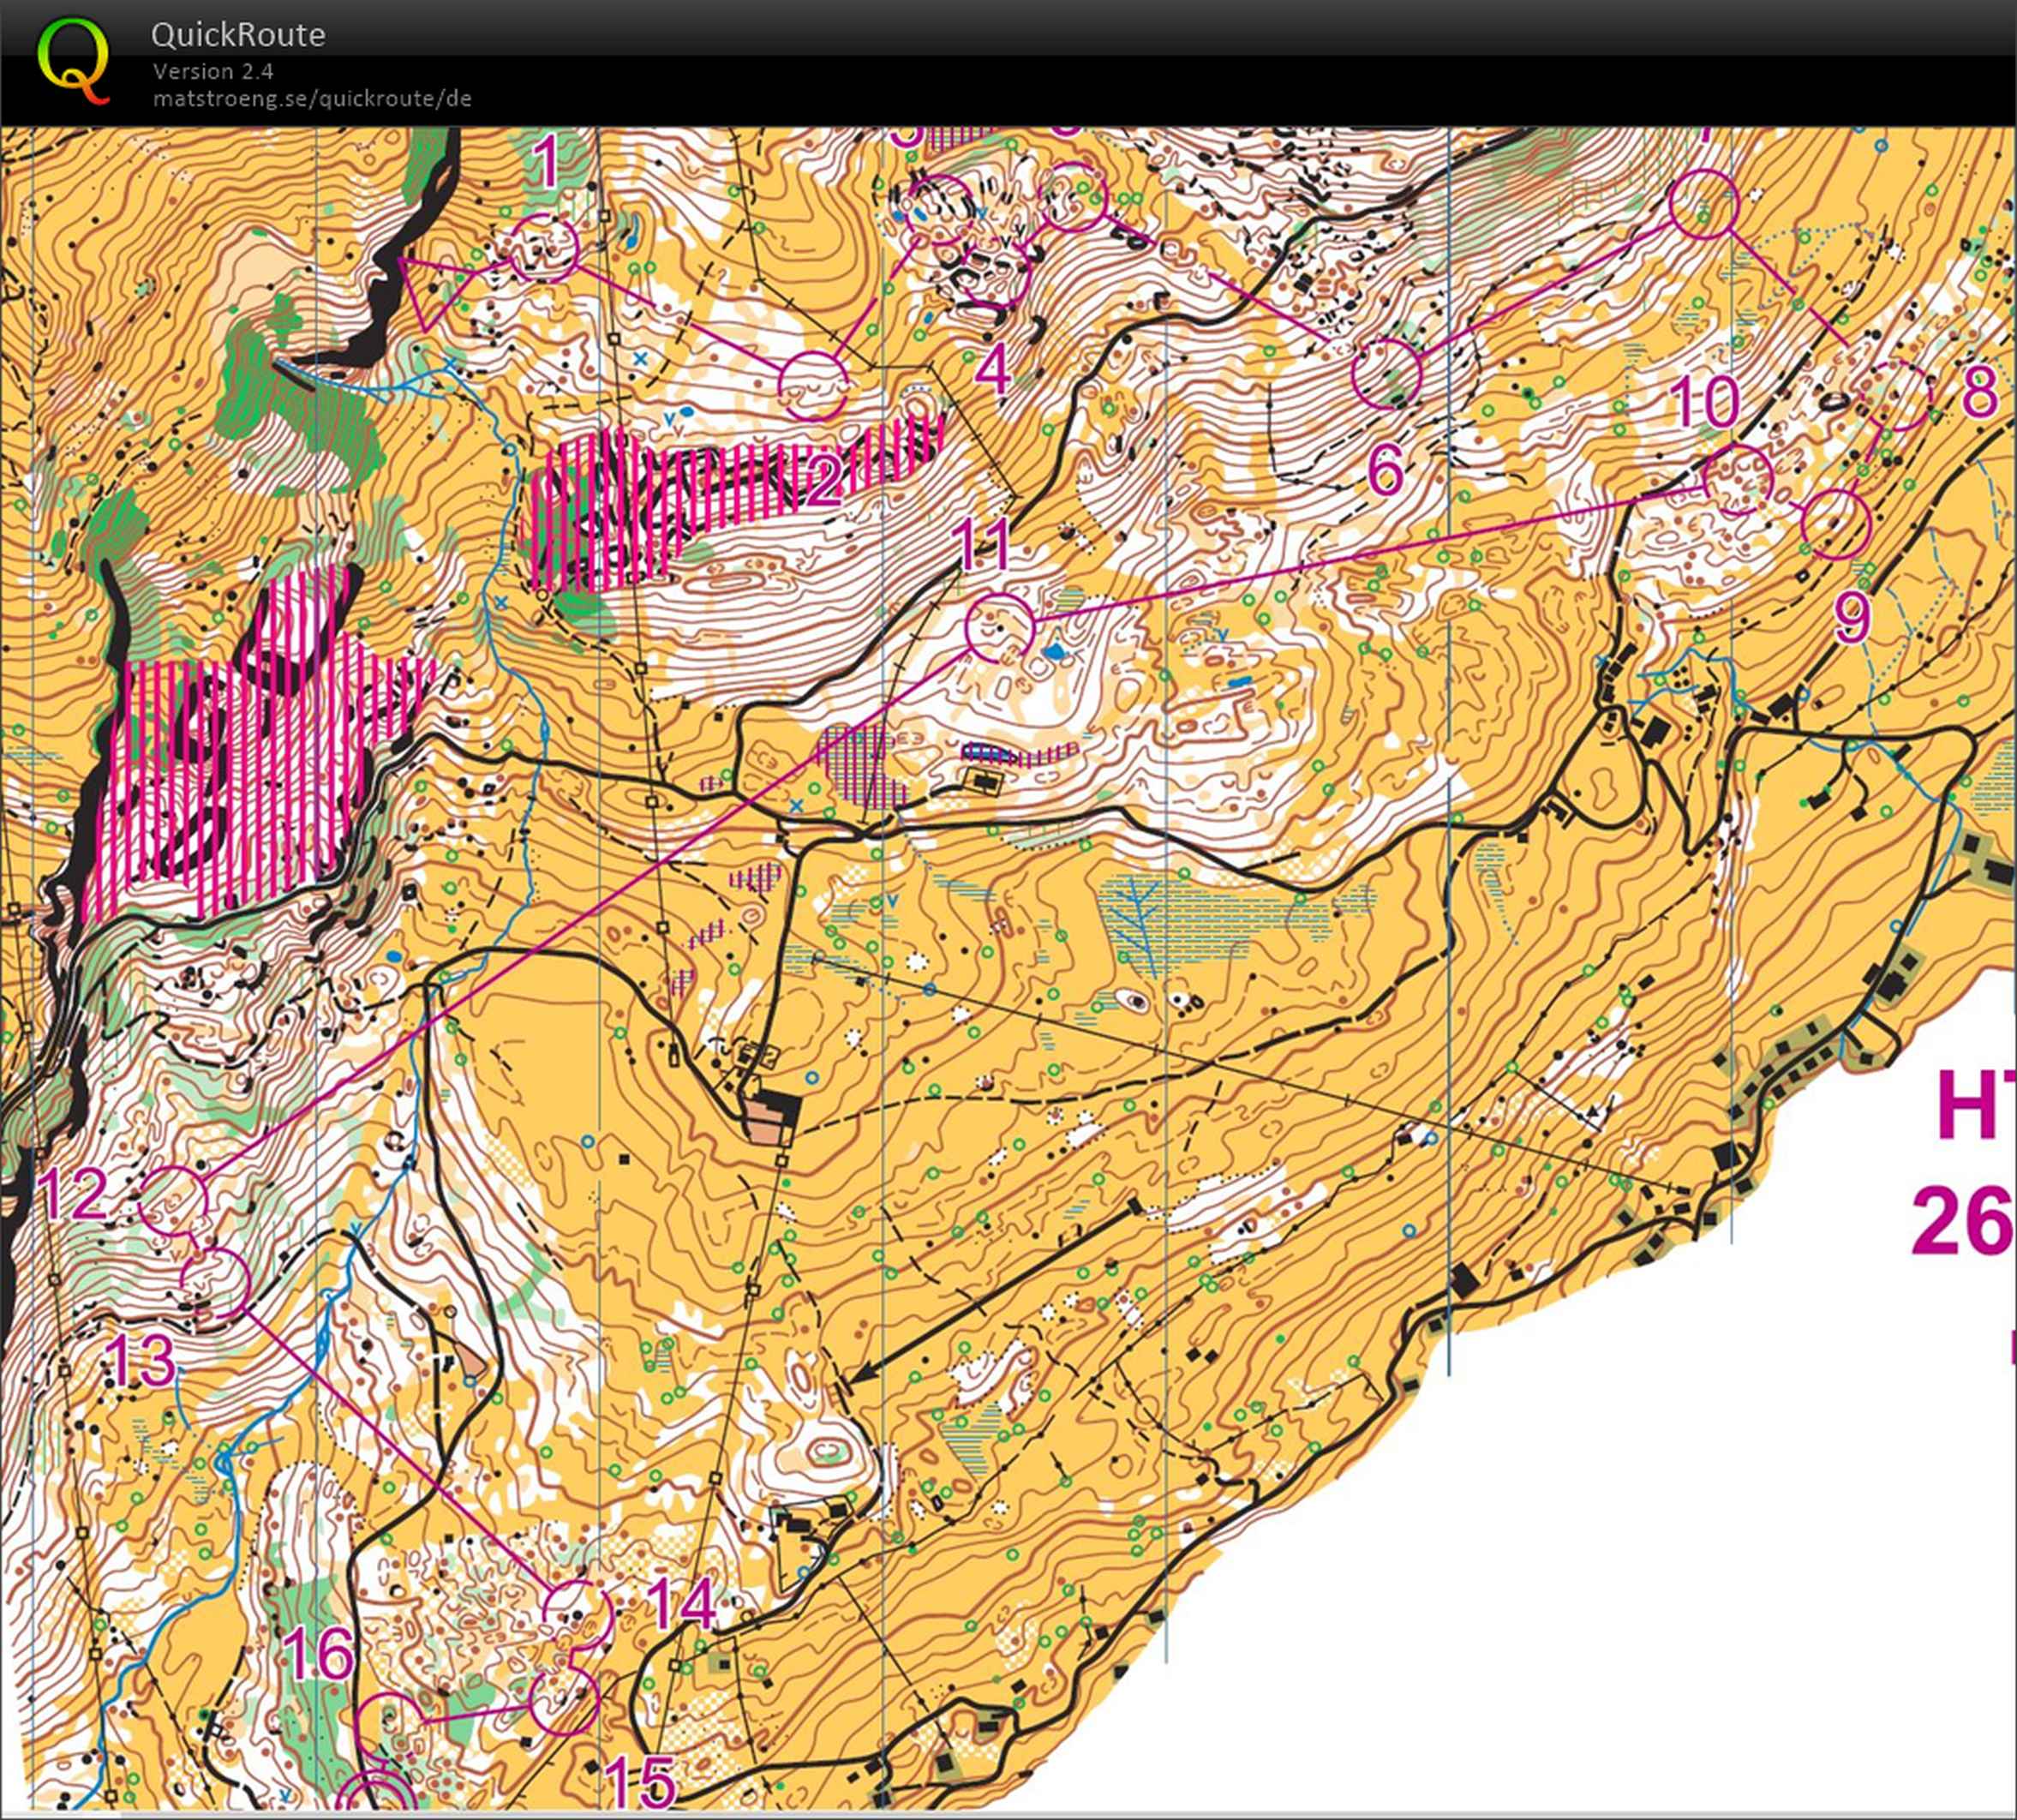Click the Version 2.4 label
2017x1820 pixels.
(213, 71)
